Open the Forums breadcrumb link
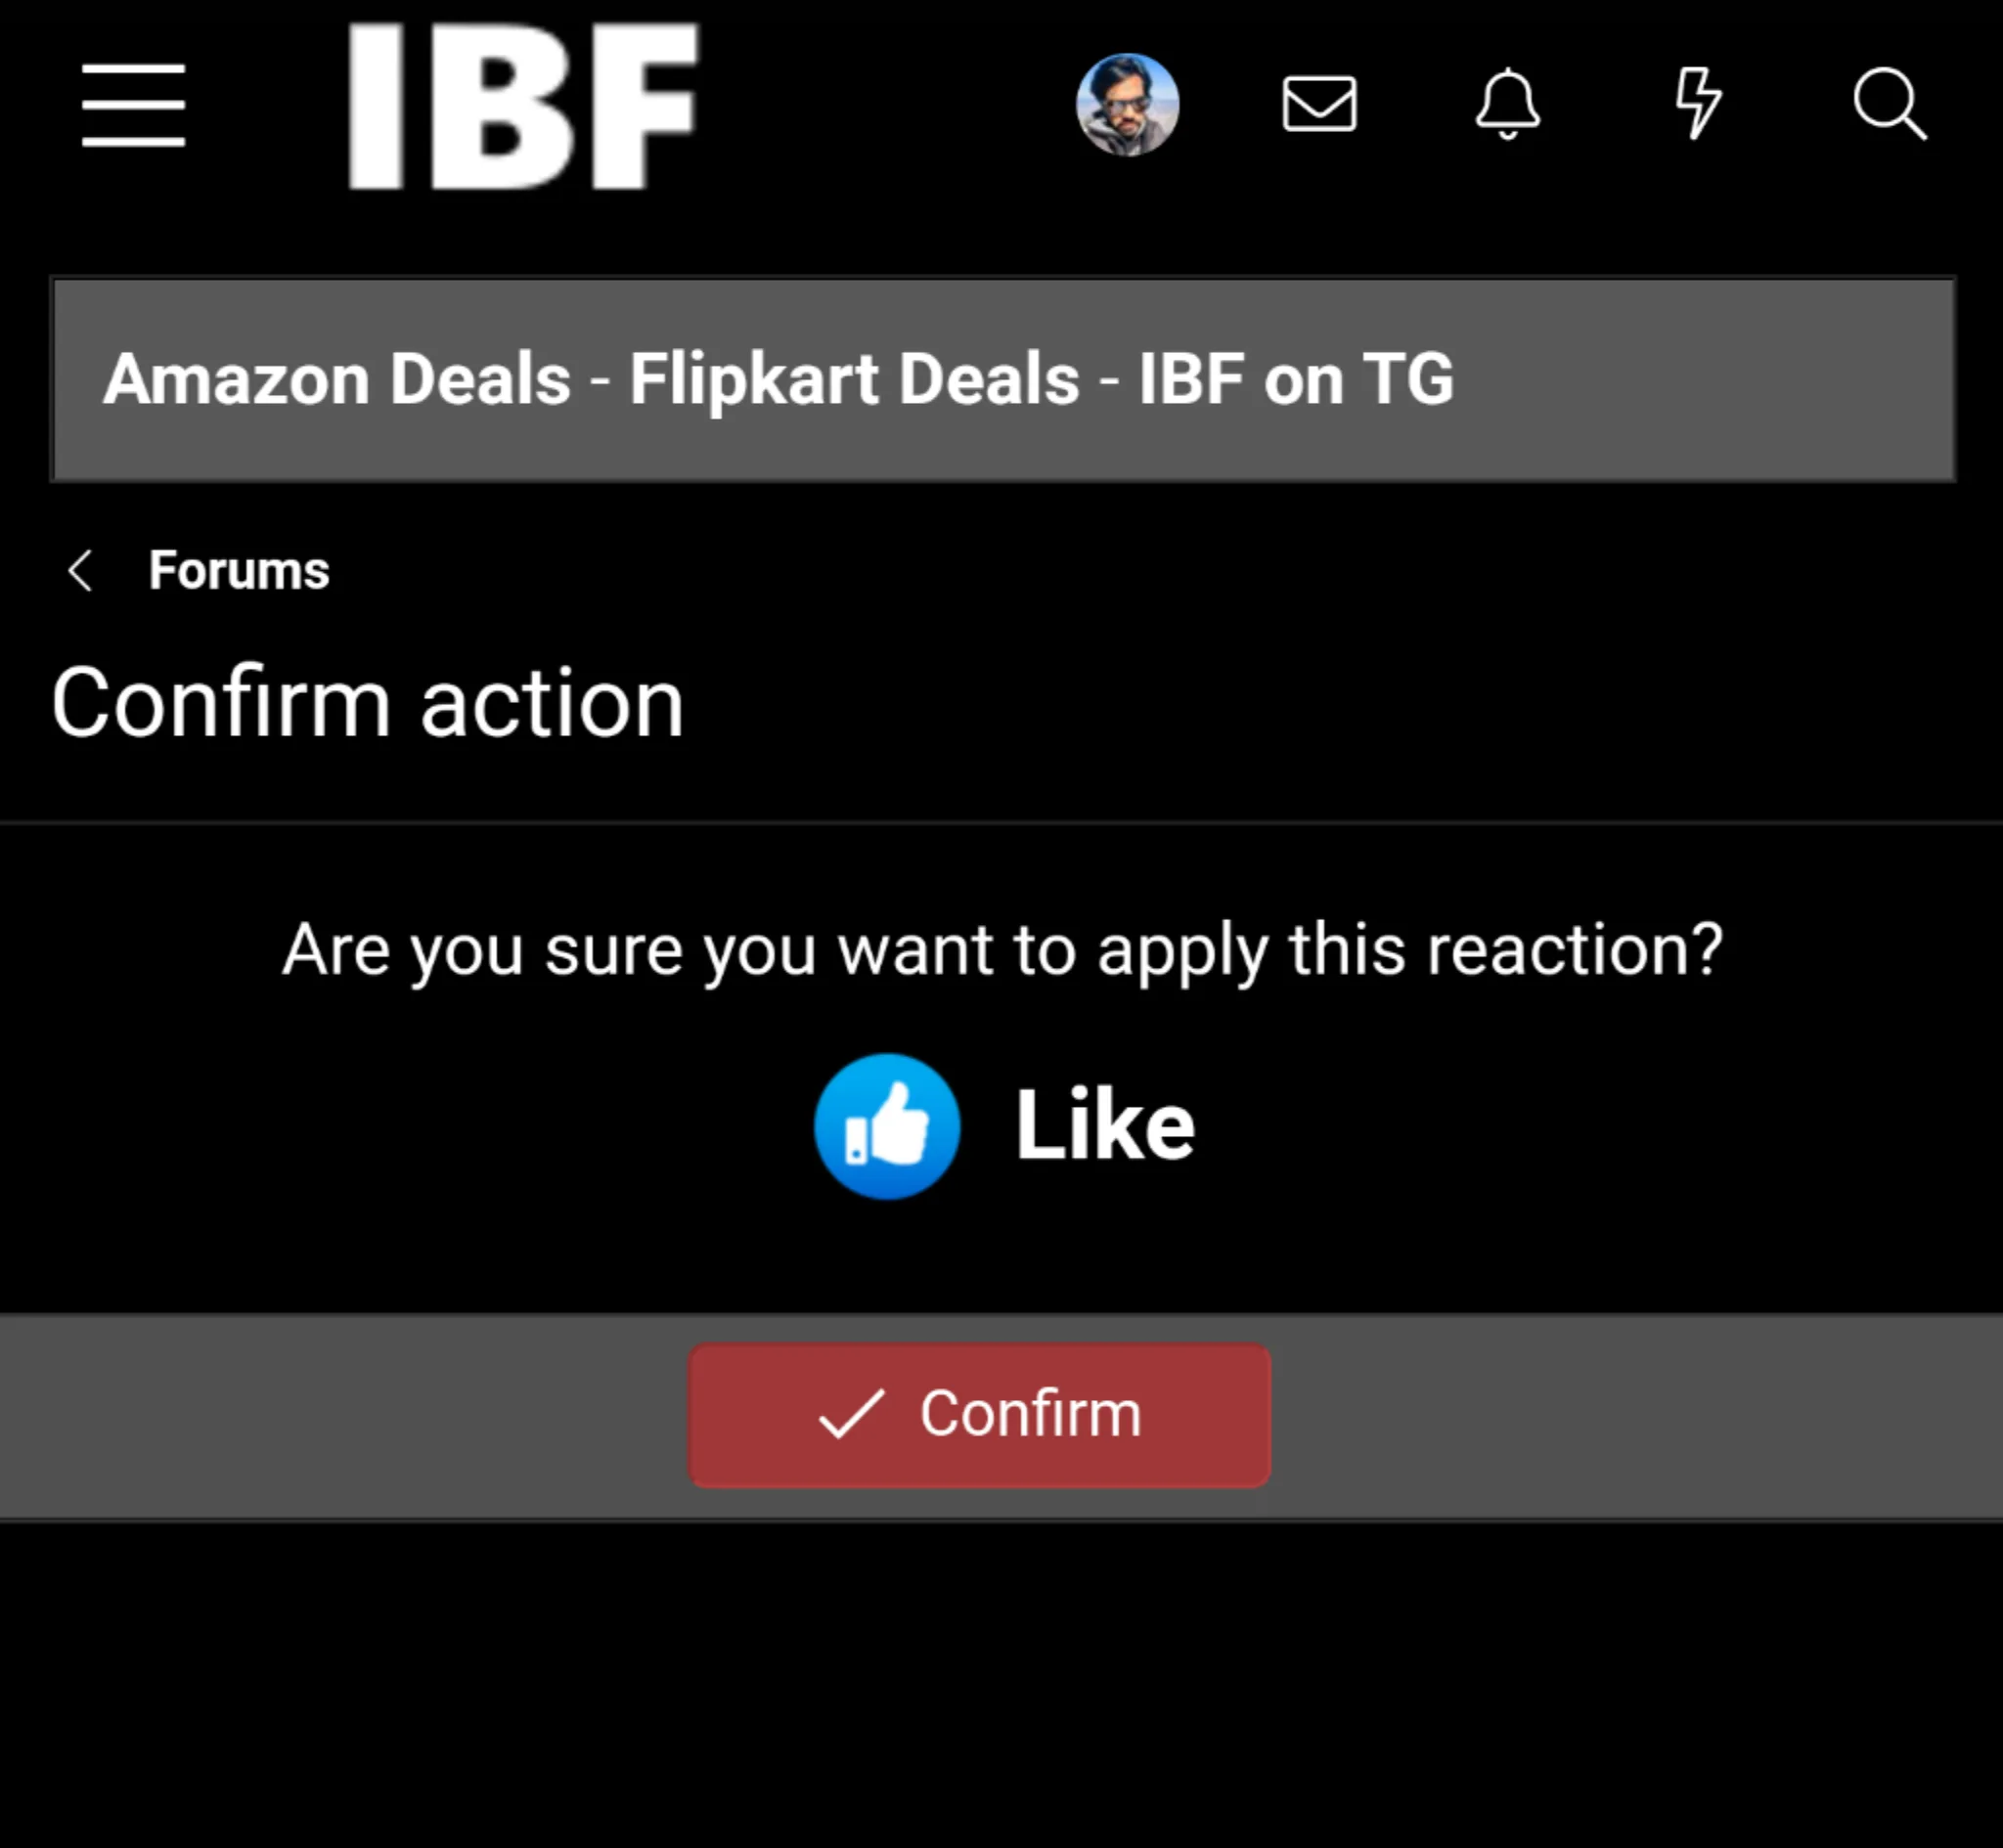The height and width of the screenshot is (1848, 2003). pos(239,571)
